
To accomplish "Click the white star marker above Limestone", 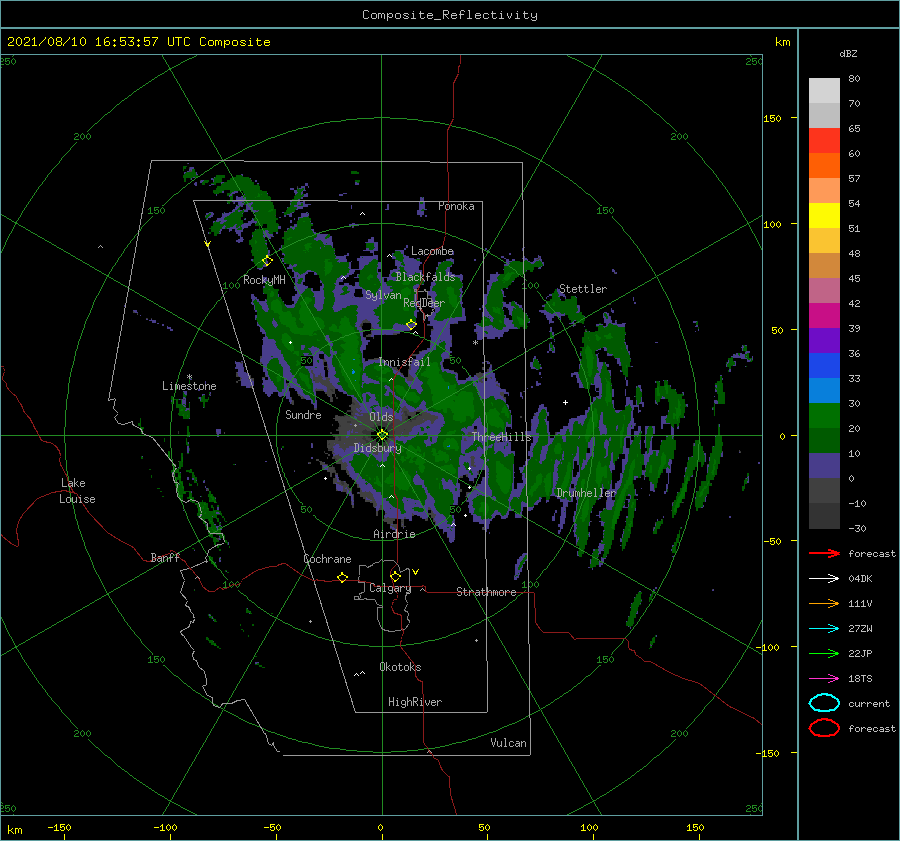I will [189, 377].
